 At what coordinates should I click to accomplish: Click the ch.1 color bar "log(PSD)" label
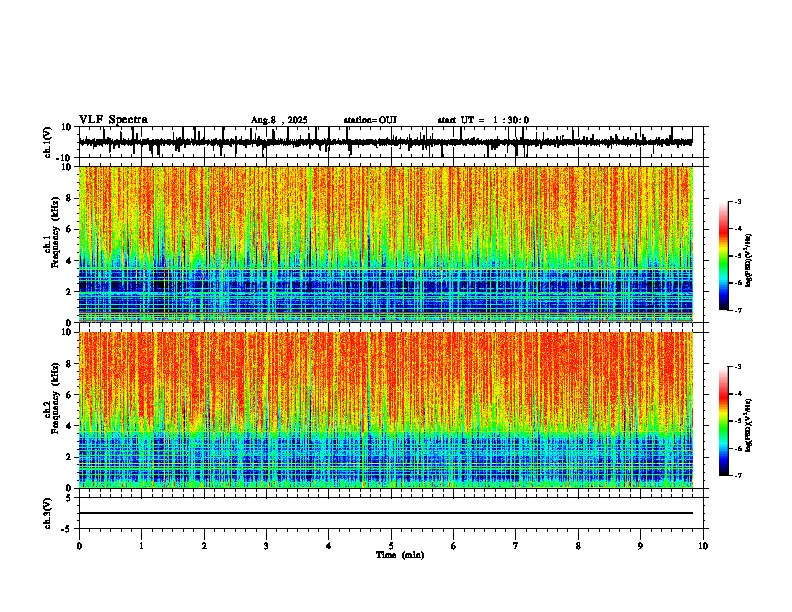click(x=748, y=261)
